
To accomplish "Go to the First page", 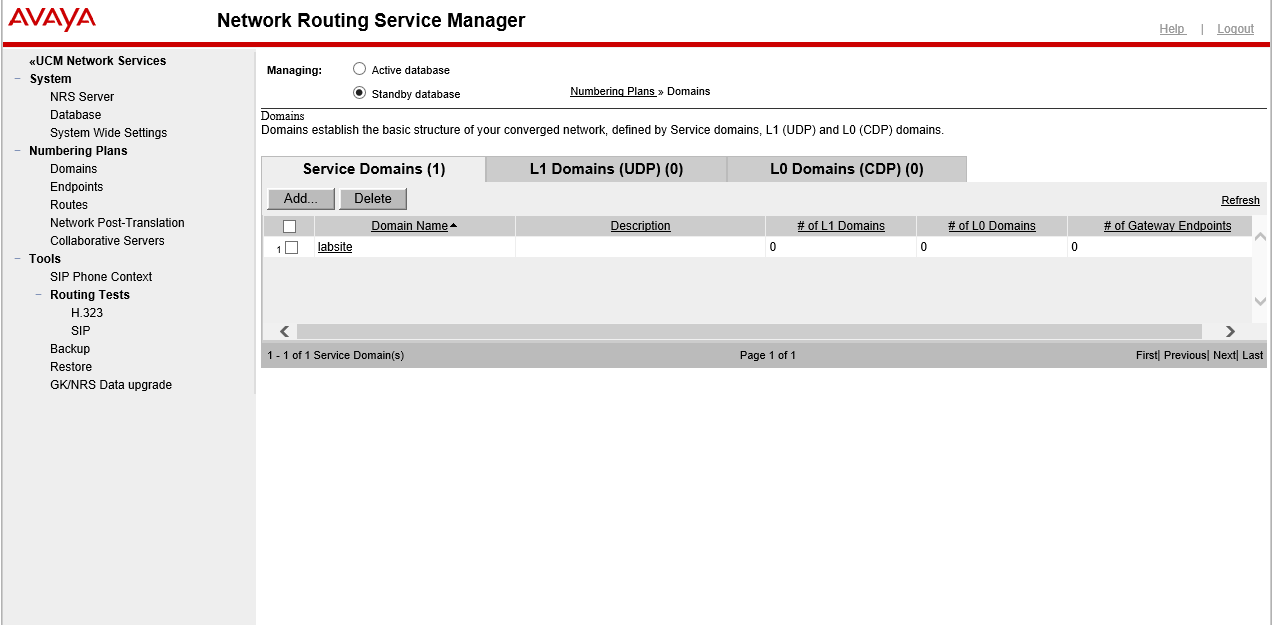I will (1146, 355).
